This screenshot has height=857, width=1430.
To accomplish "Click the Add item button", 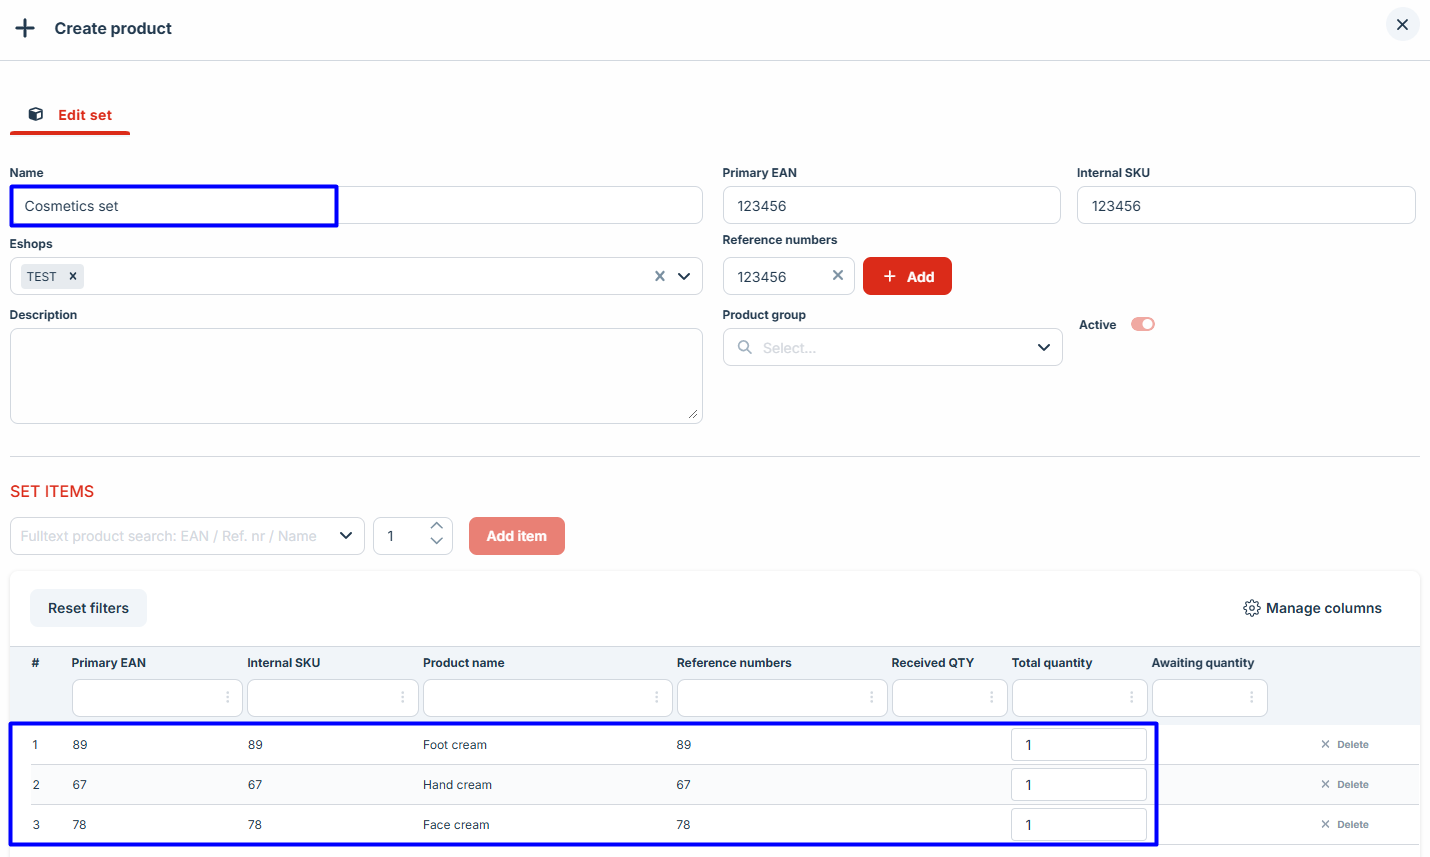I will (516, 536).
